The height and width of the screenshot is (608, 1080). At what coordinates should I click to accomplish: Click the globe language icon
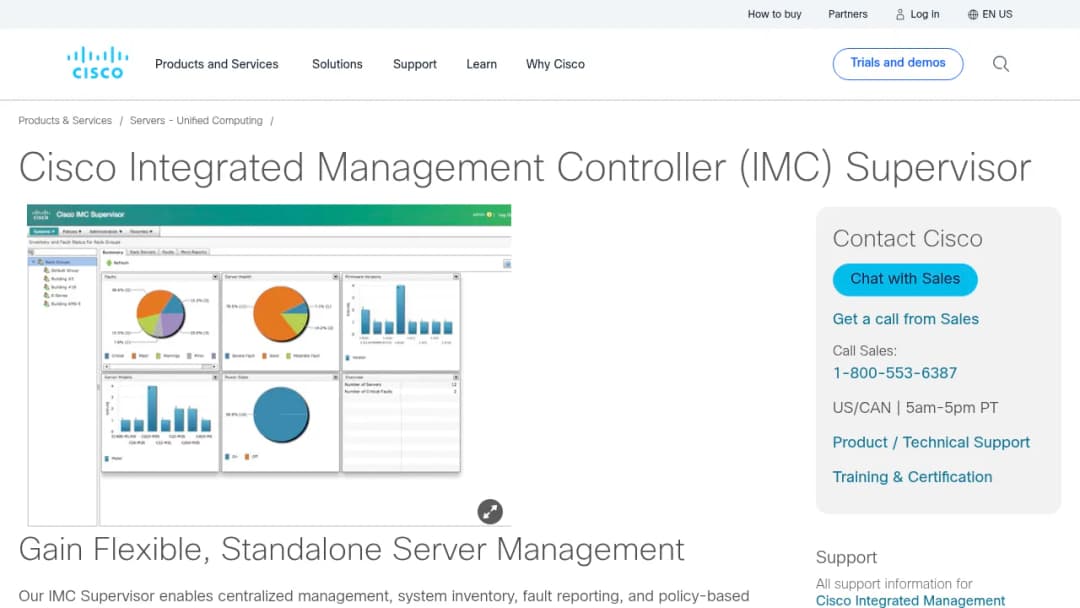[973, 14]
